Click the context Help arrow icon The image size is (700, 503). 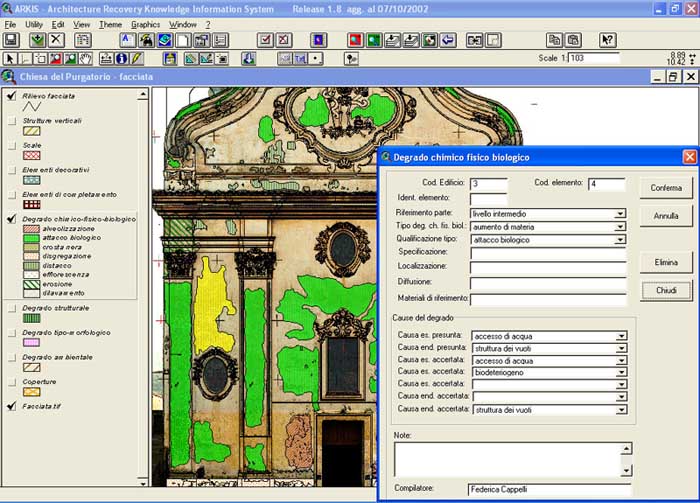[x=607, y=40]
